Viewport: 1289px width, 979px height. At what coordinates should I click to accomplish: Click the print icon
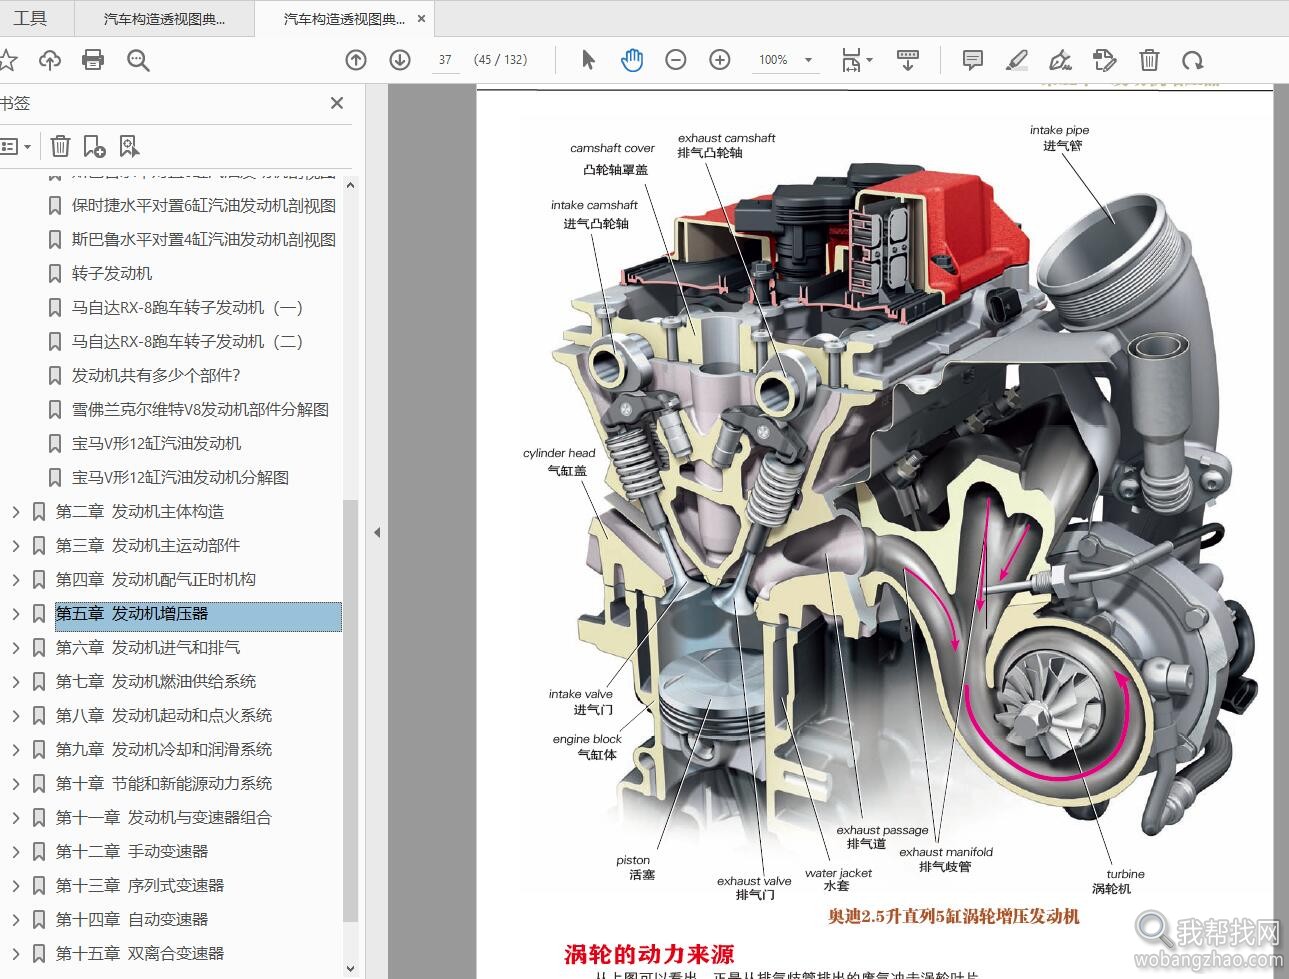93,60
